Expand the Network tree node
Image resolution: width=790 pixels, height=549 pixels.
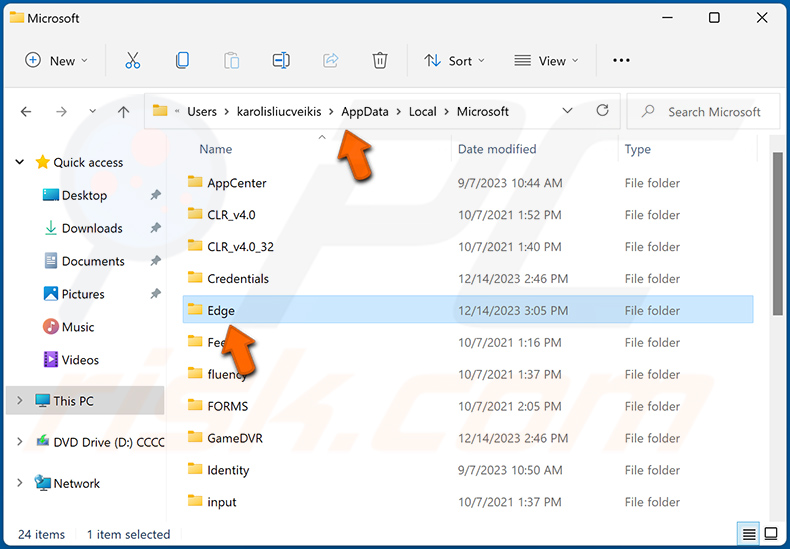point(20,483)
